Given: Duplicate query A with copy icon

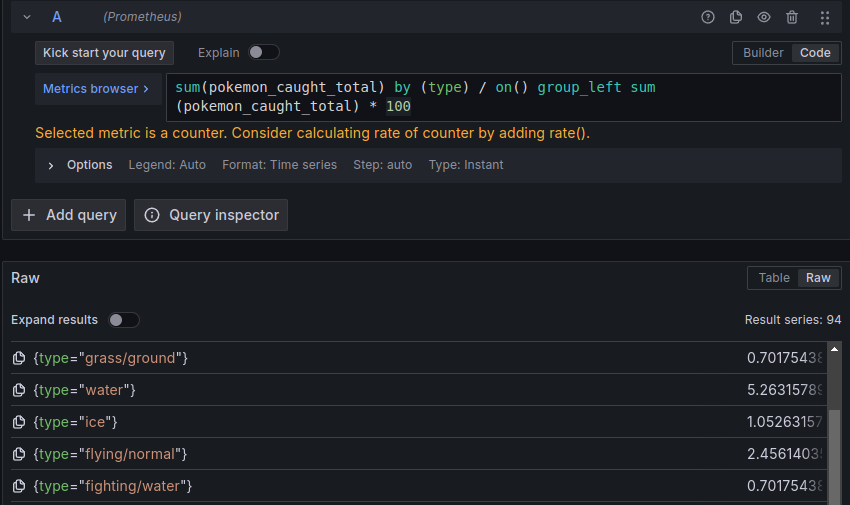Looking at the screenshot, I should [736, 17].
